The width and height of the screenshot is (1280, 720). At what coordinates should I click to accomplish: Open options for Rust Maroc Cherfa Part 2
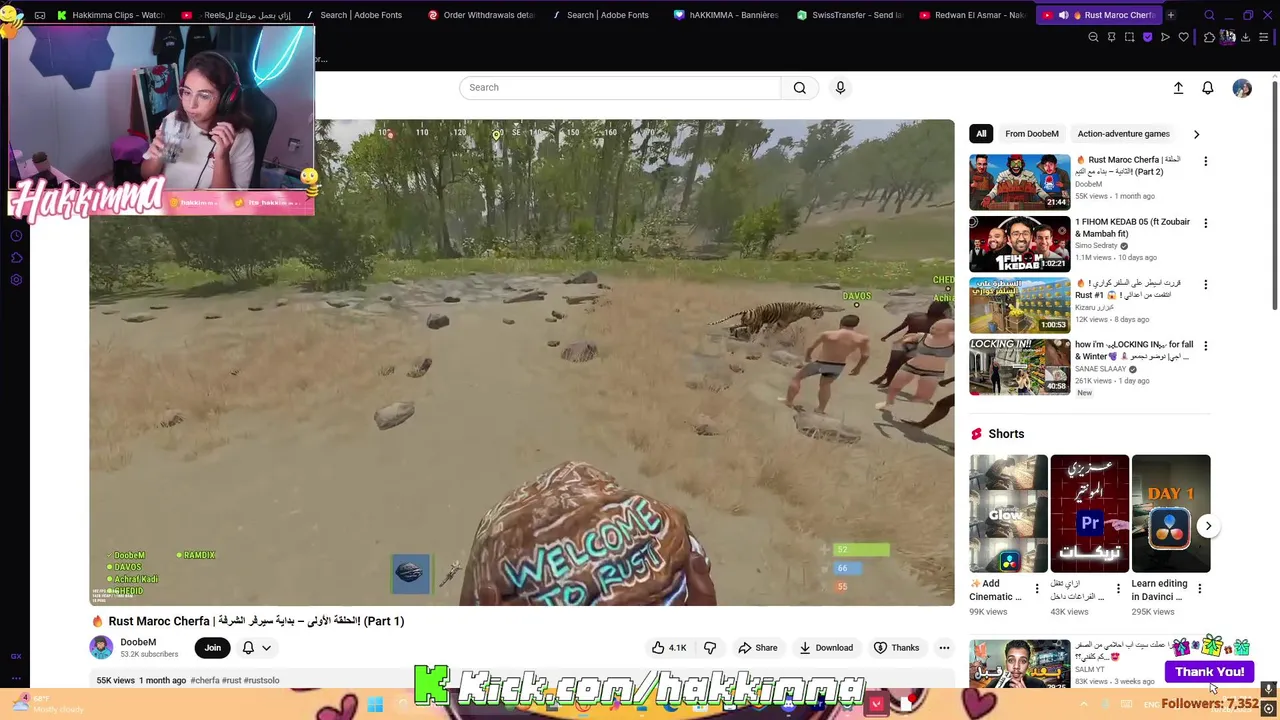[x=1205, y=161]
